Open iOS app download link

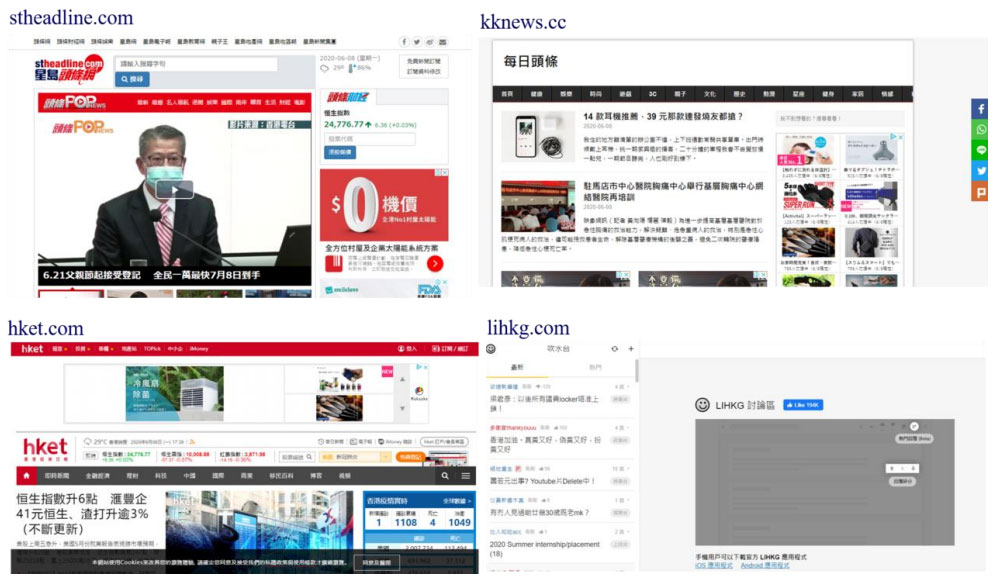[x=713, y=565]
